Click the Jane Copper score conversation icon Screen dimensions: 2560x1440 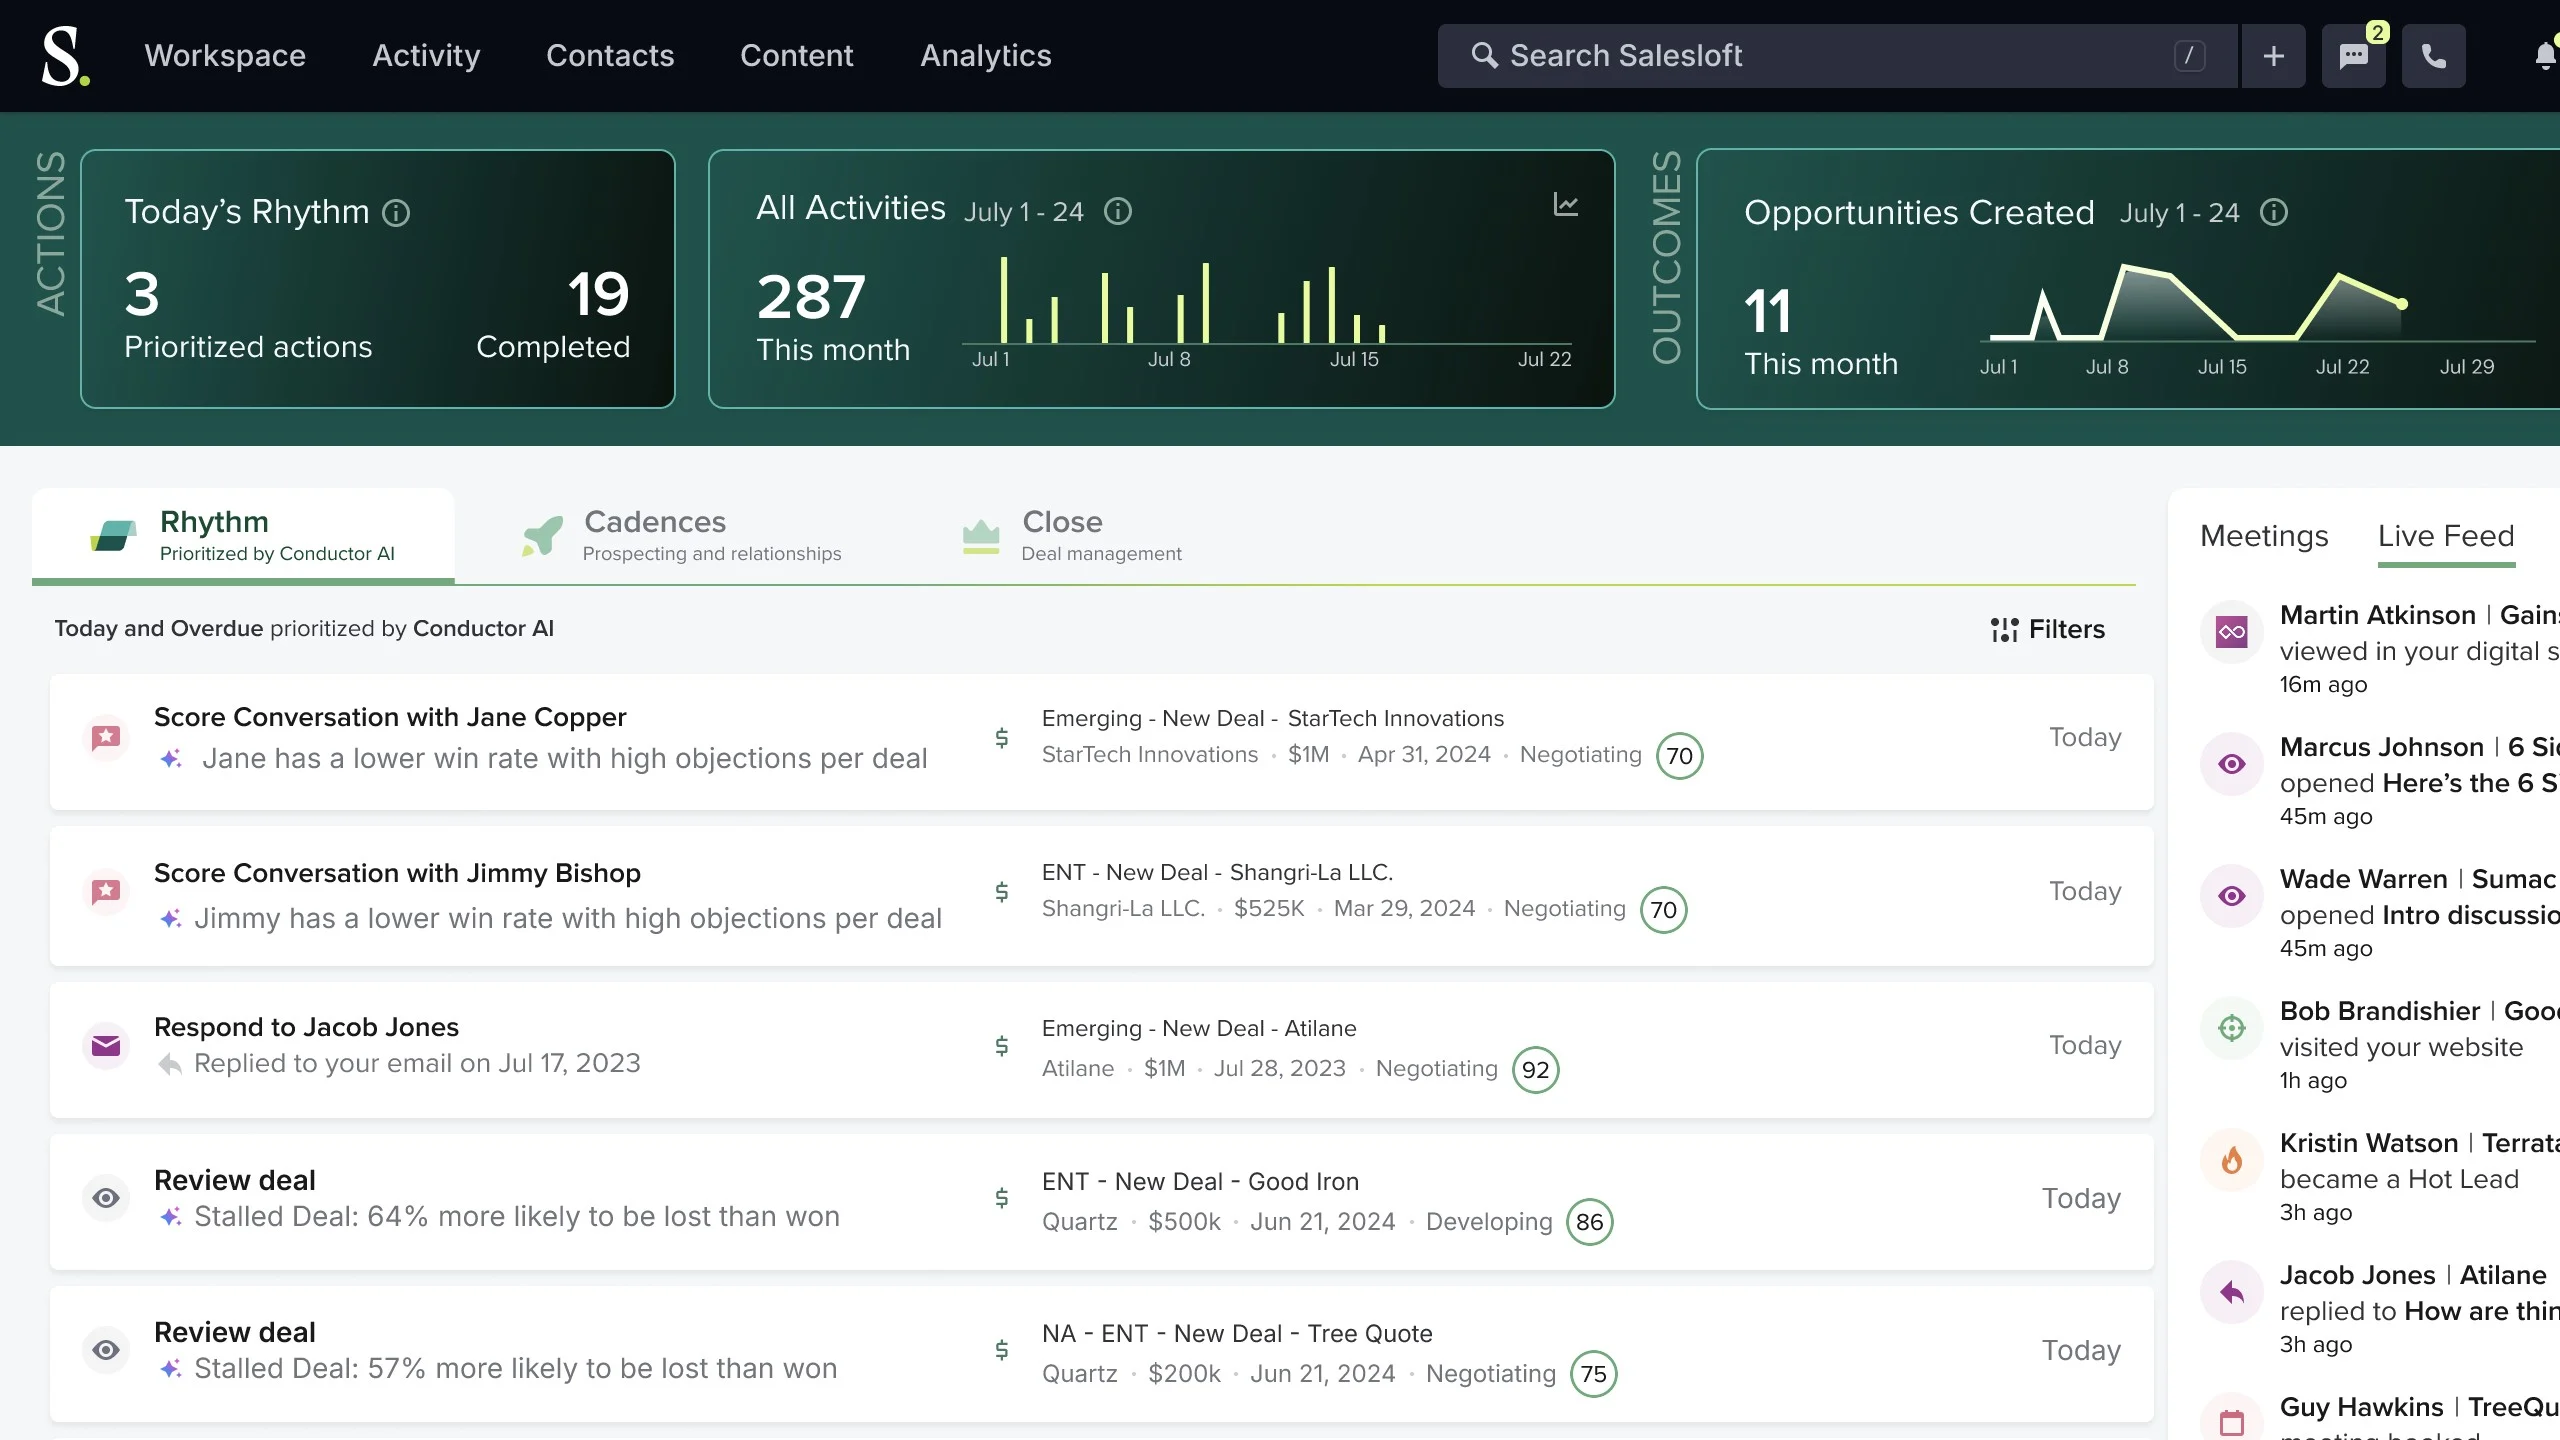coord(106,738)
